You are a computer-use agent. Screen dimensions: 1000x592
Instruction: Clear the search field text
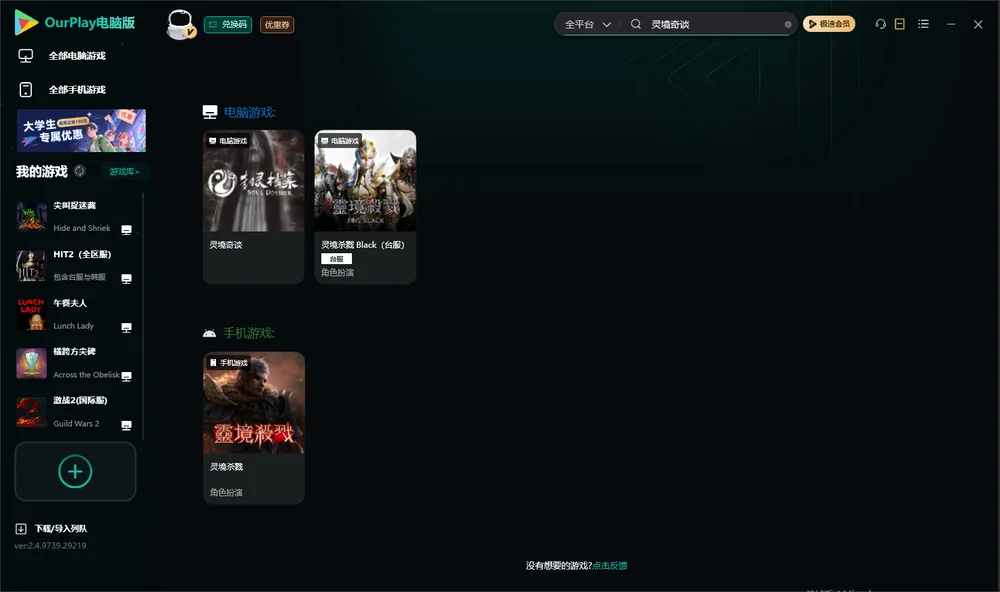pyautogui.click(x=788, y=24)
